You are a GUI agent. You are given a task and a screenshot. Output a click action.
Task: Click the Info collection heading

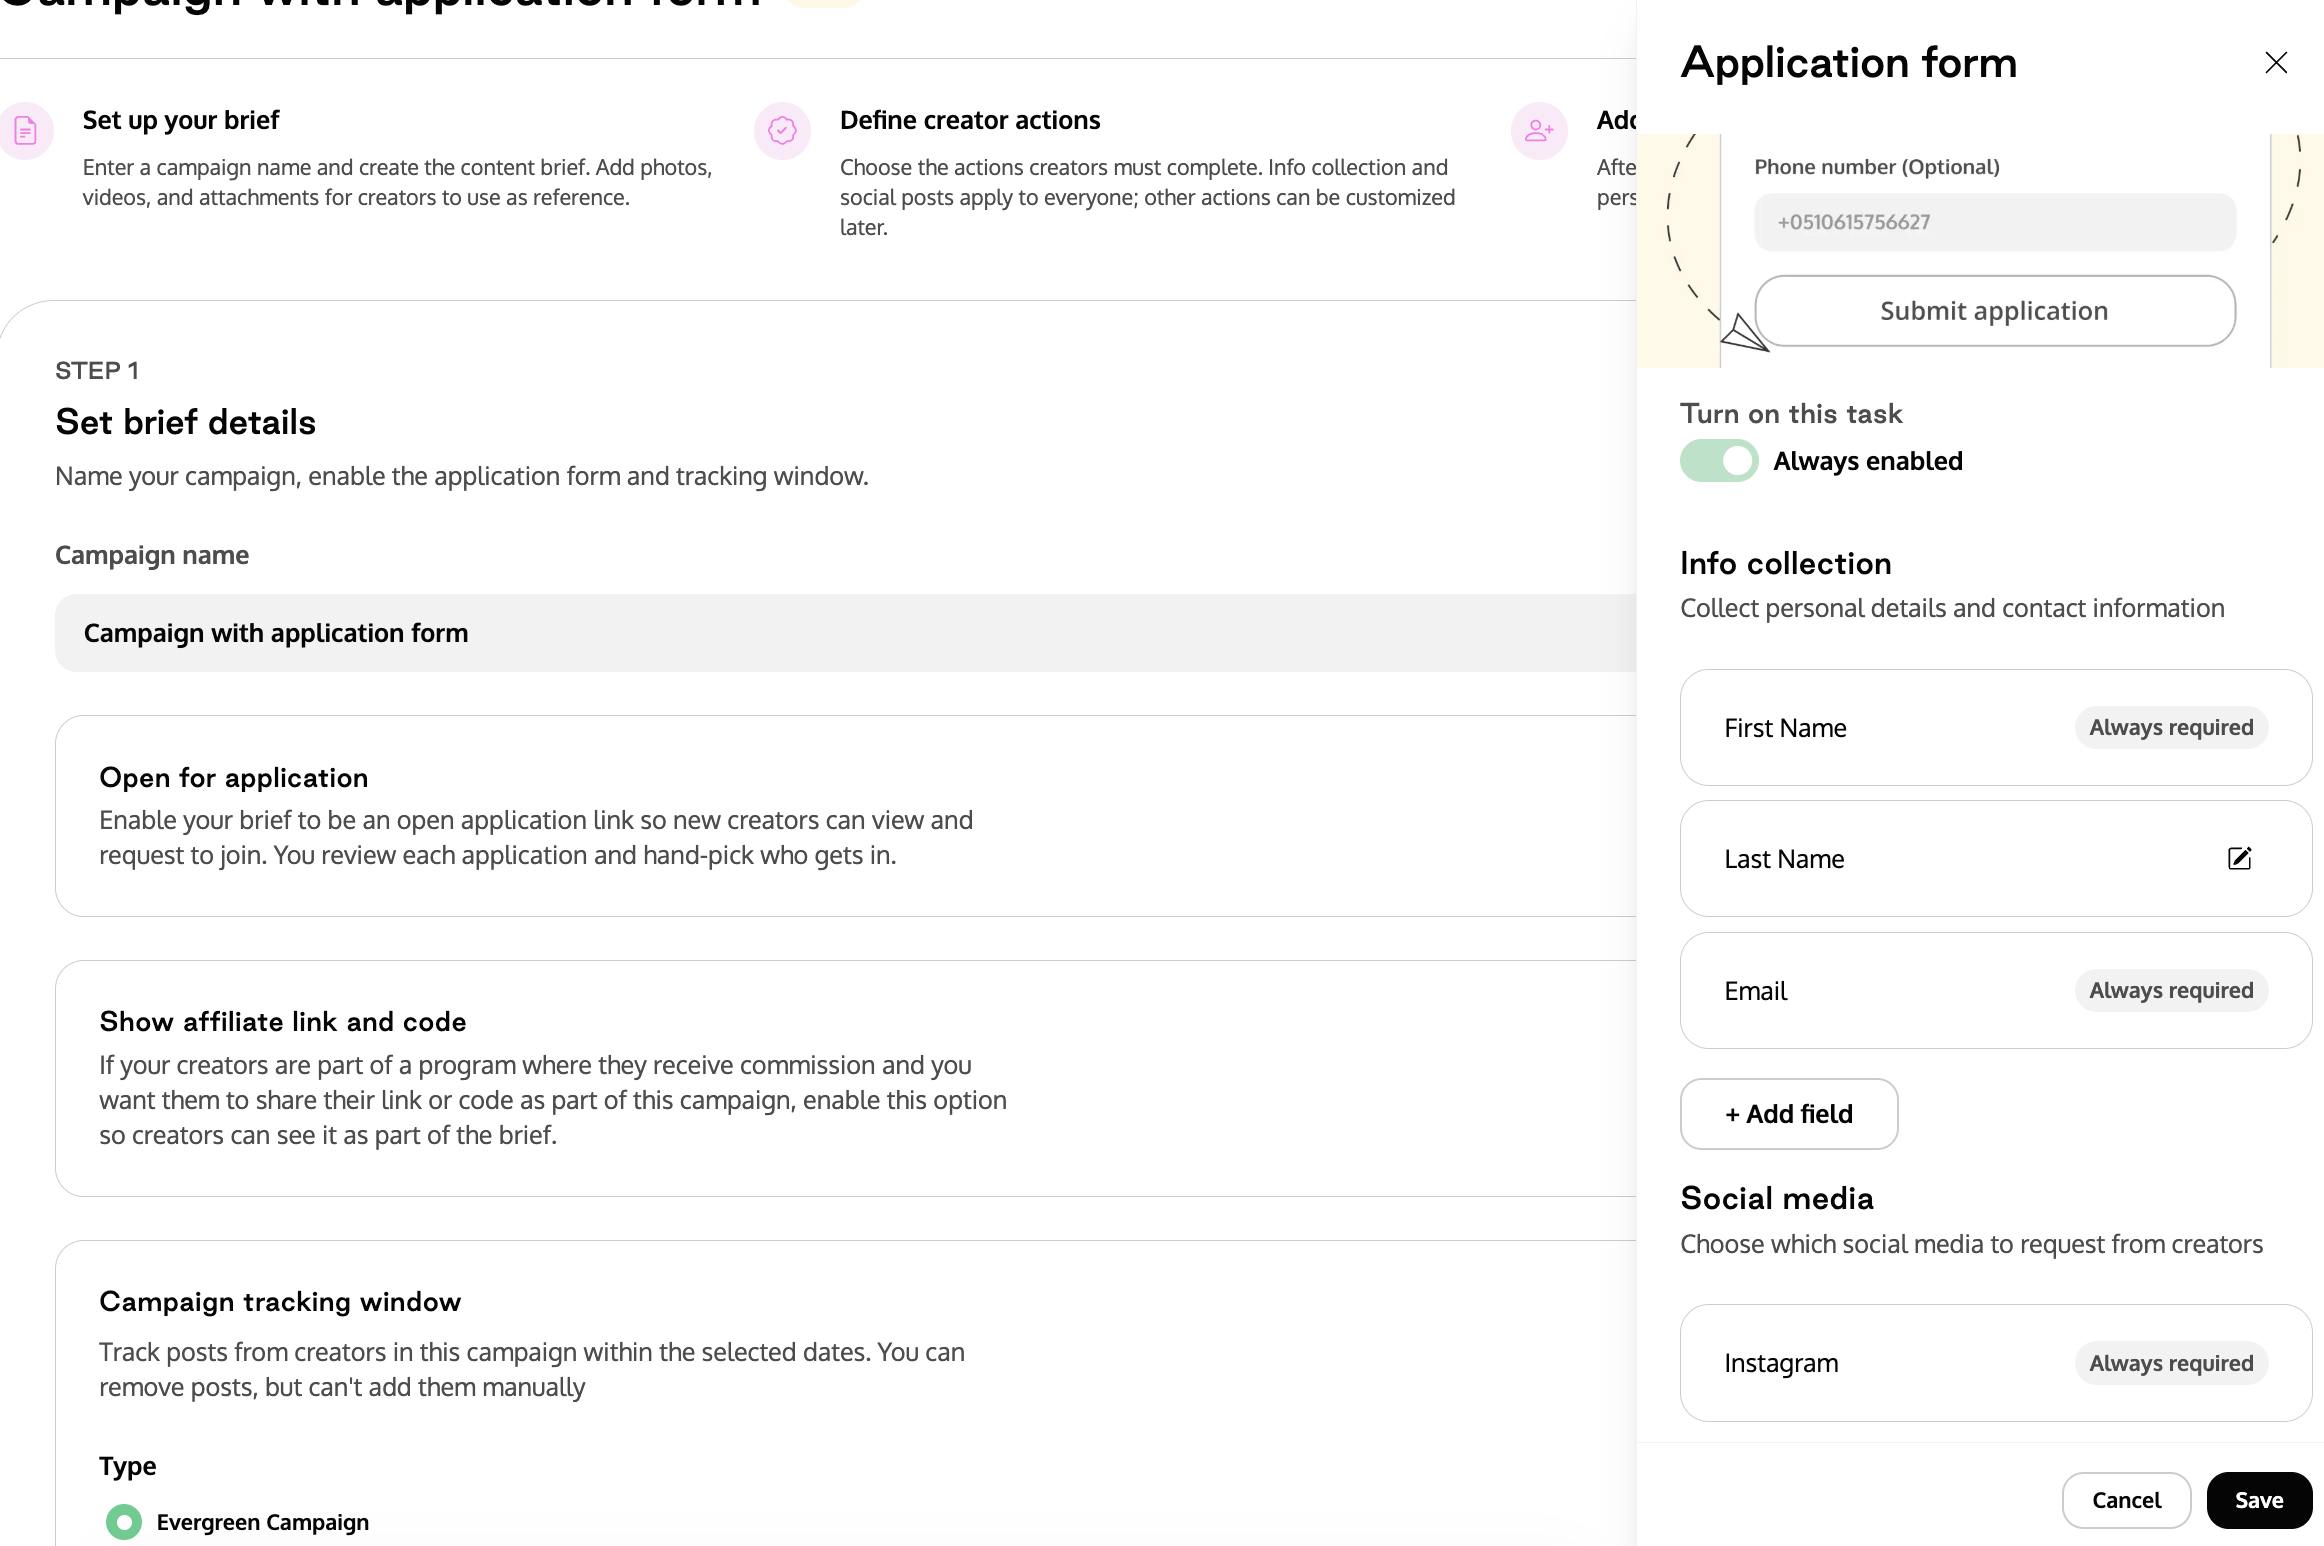coord(1786,563)
